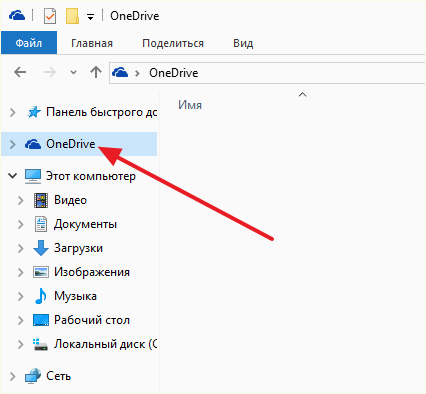Click the Сеть network globe icon
The image size is (426, 394).
pos(33,376)
